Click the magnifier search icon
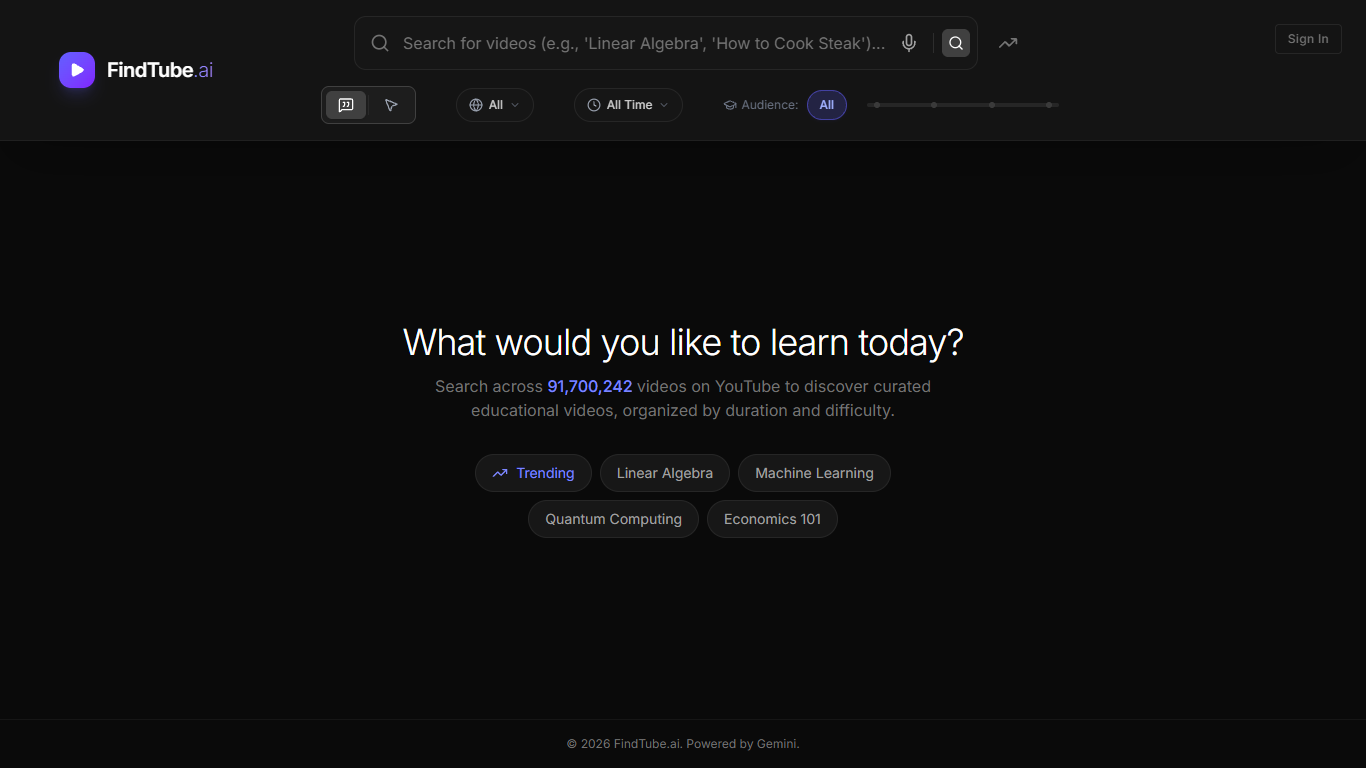The height and width of the screenshot is (768, 1366). [x=955, y=42]
